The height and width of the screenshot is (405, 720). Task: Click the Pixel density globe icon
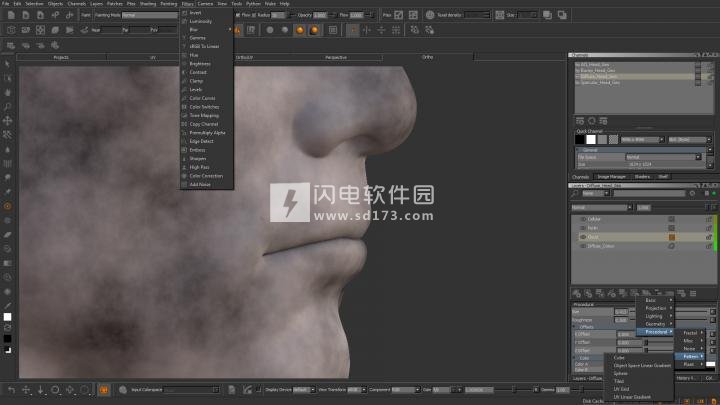pyautogui.click(x=430, y=15)
